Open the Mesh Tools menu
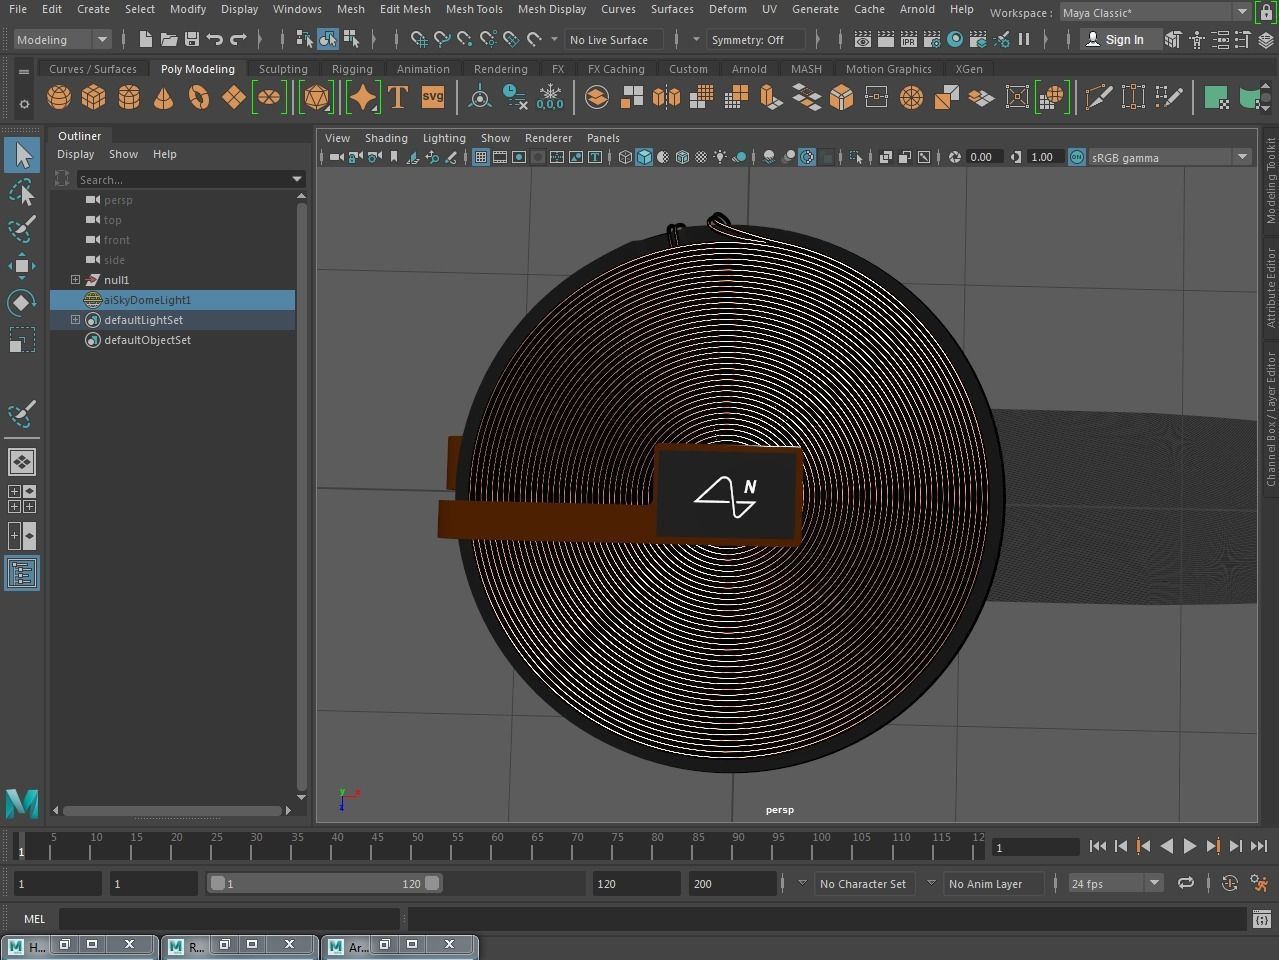The image size is (1279, 960). coord(474,9)
